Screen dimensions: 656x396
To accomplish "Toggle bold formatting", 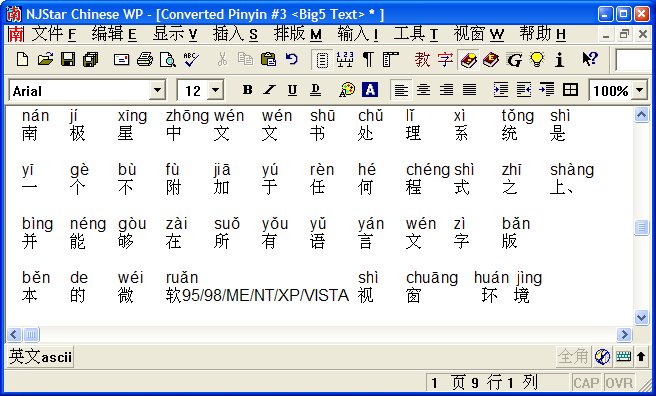I will pos(247,89).
